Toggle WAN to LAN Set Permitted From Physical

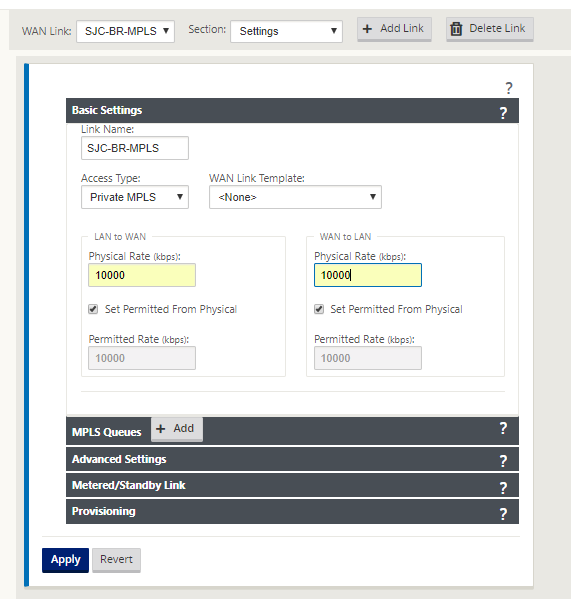tap(319, 309)
